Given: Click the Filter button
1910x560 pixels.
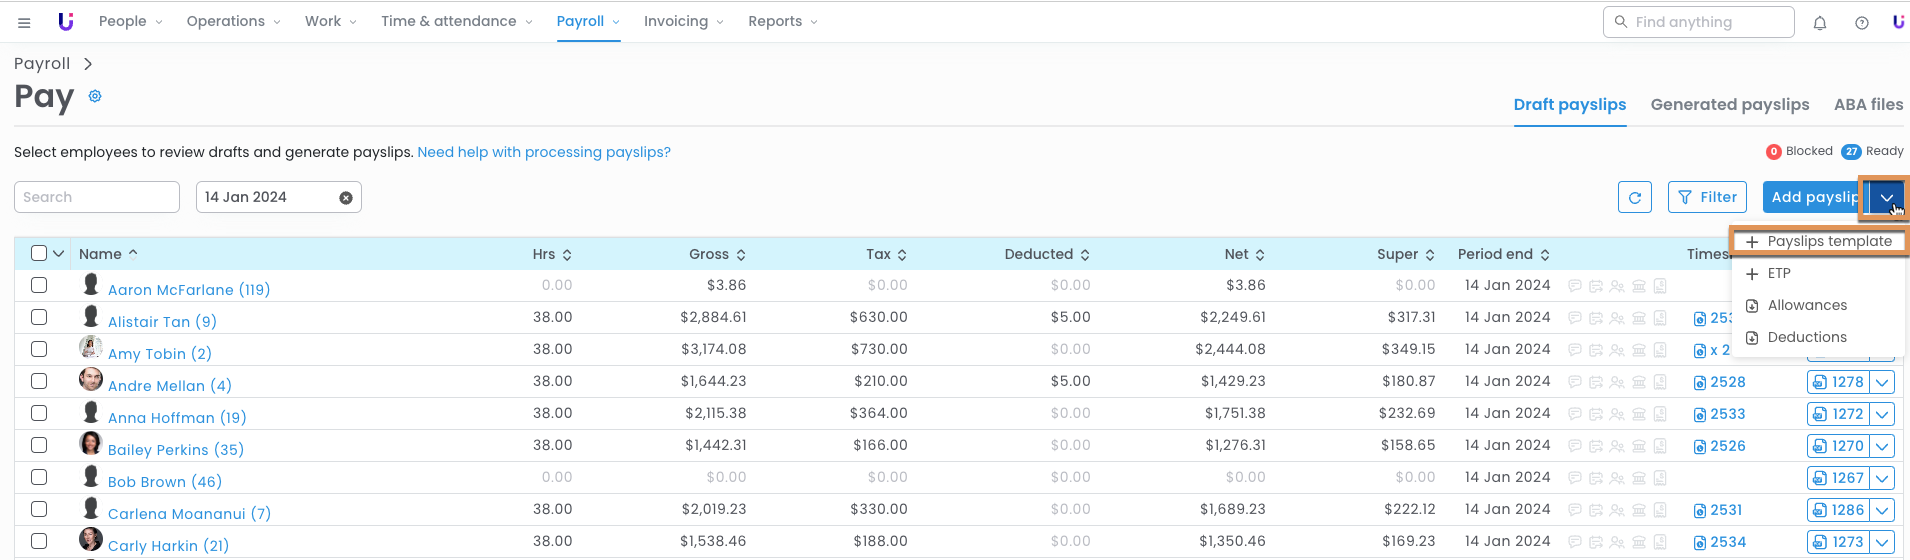Looking at the screenshot, I should (x=1707, y=197).
